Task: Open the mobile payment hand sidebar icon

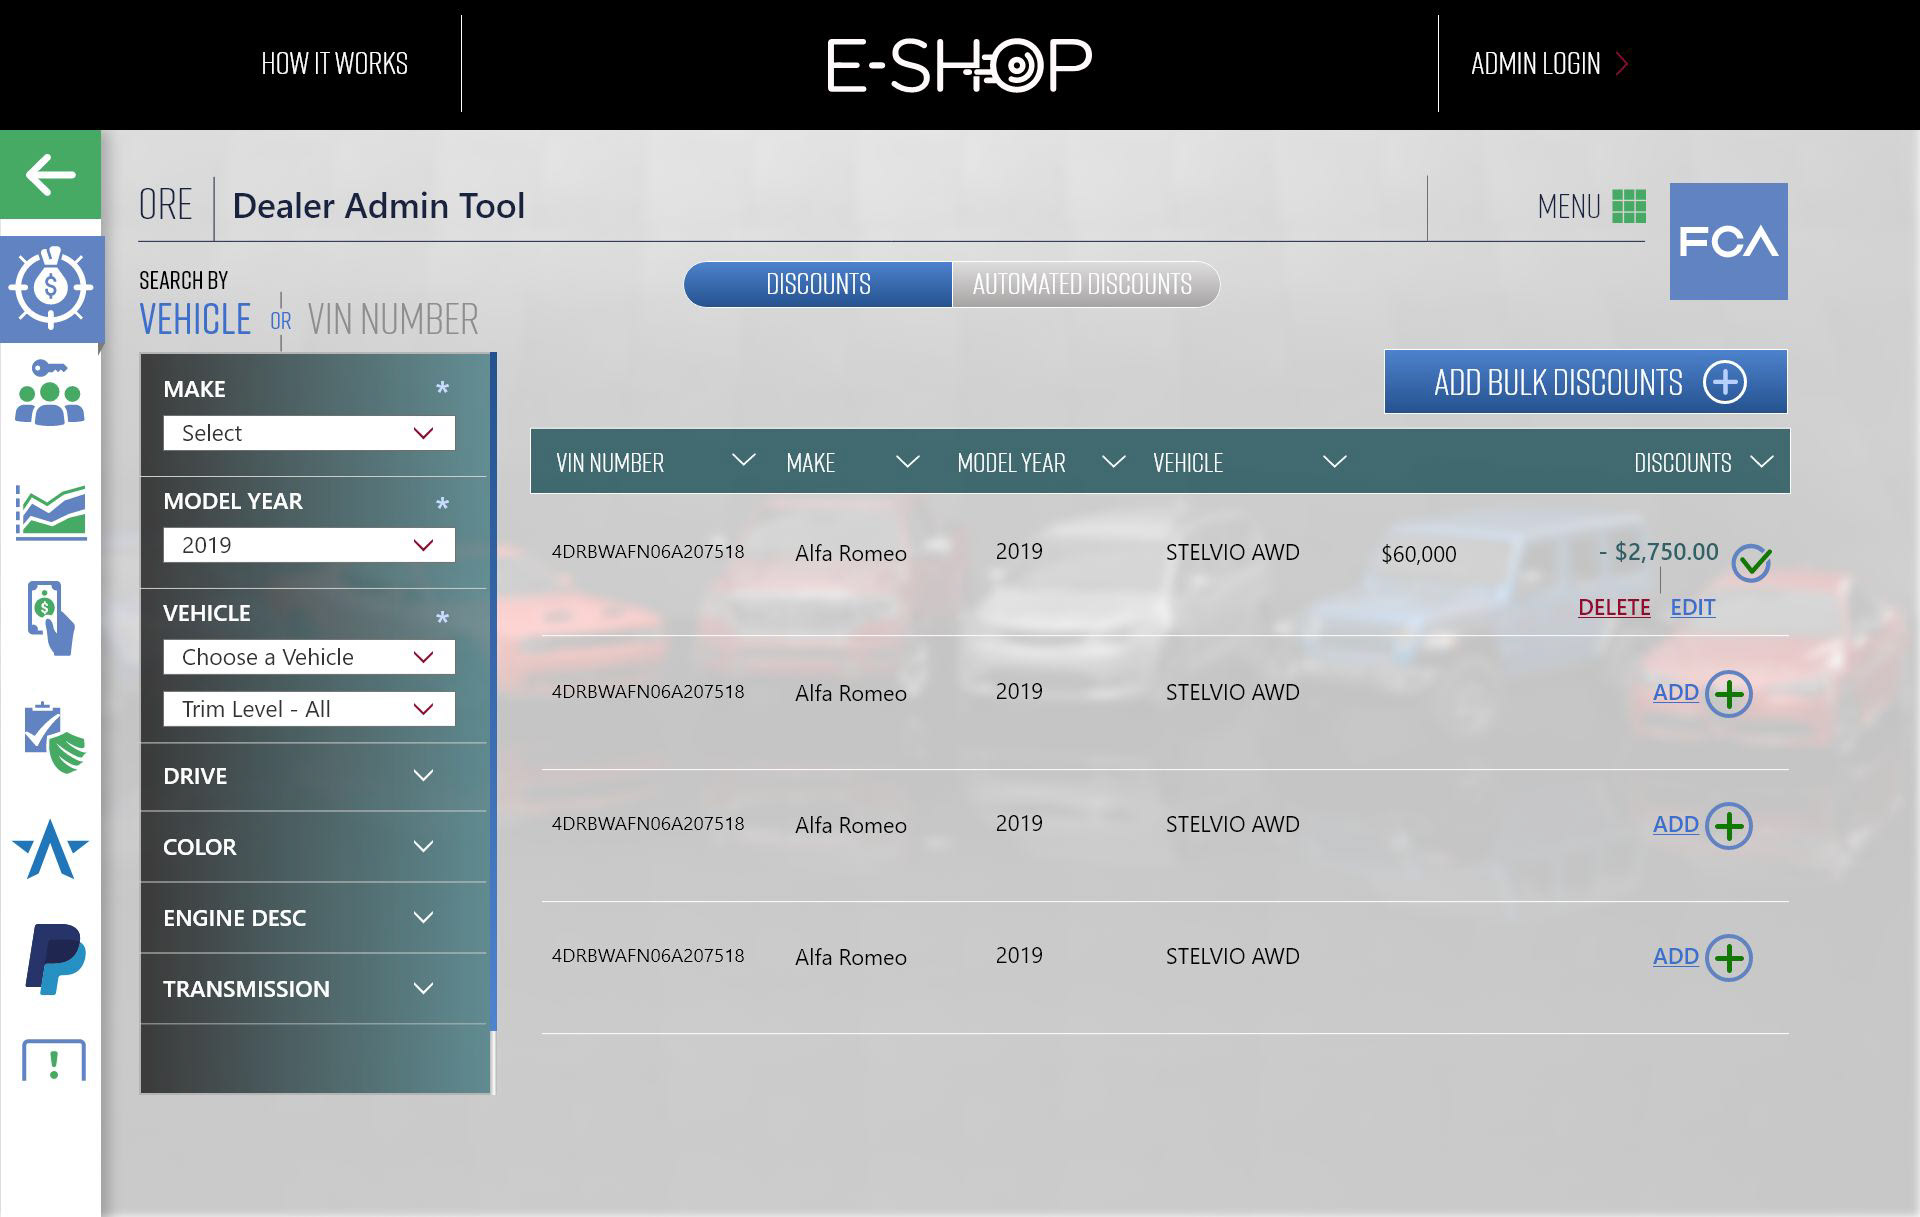Action: point(51,619)
